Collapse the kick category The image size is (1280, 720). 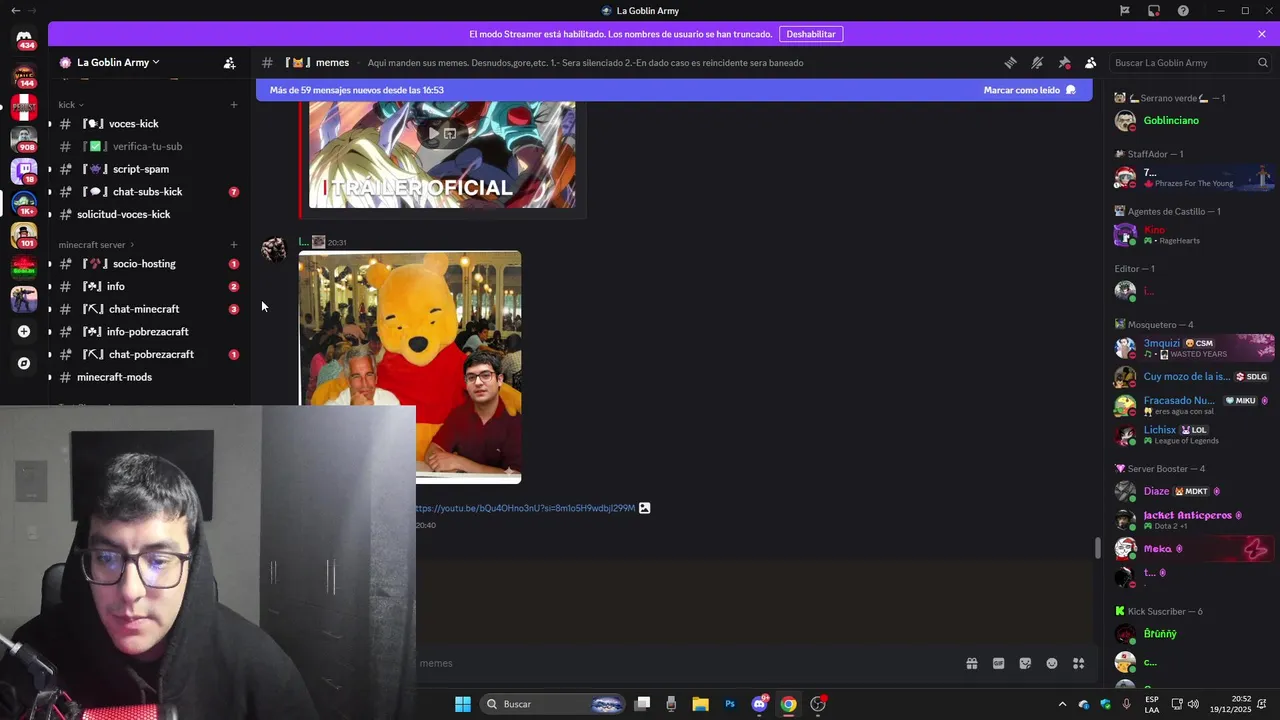(70, 104)
